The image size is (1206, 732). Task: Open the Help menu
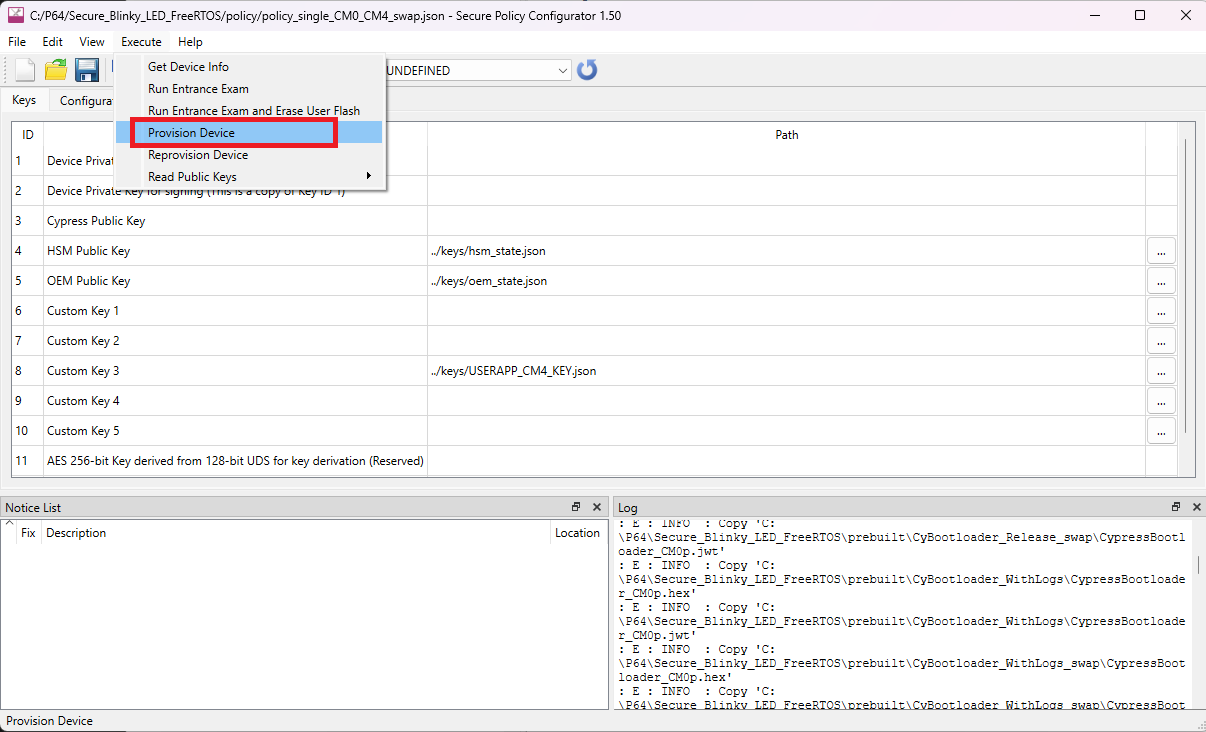click(190, 42)
